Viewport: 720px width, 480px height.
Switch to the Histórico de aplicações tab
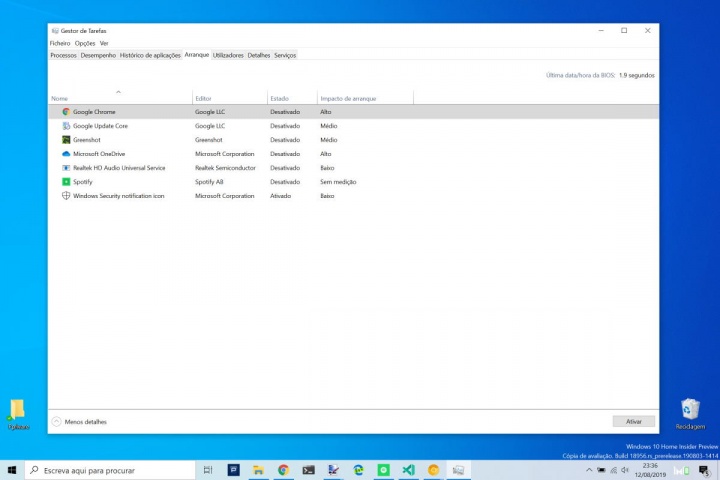click(150, 55)
